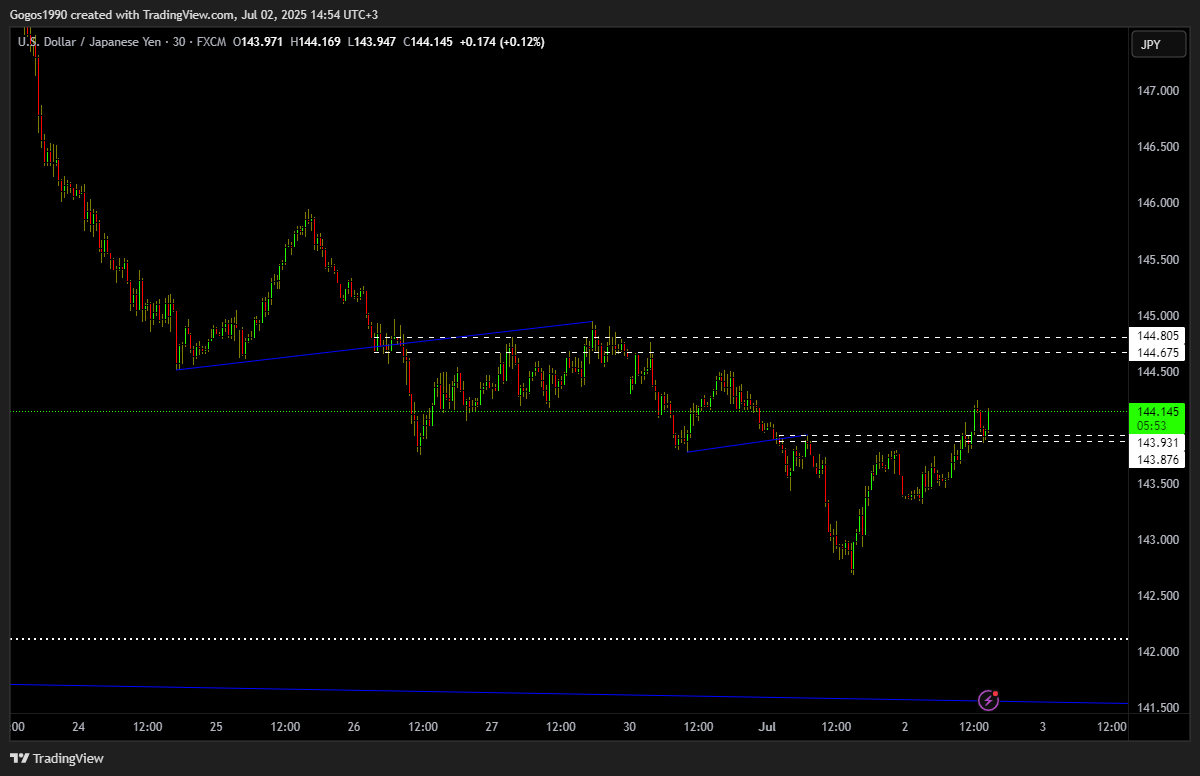The height and width of the screenshot is (776, 1200).
Task: Select the 144.675 price line label
Action: coord(1157,353)
